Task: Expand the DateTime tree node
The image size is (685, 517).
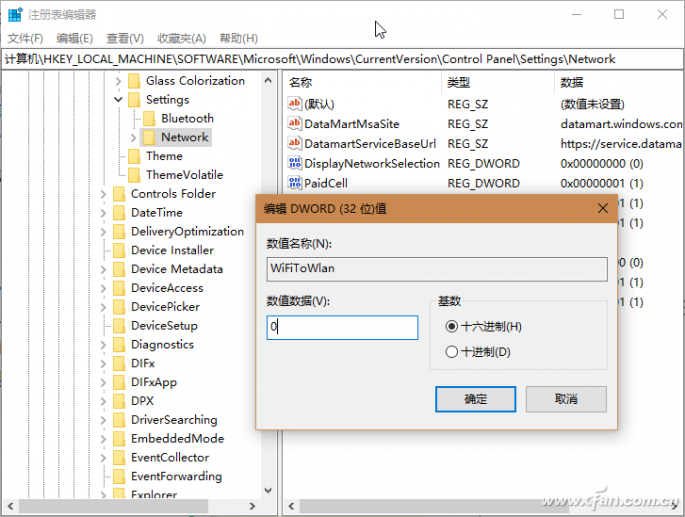Action: tap(103, 213)
